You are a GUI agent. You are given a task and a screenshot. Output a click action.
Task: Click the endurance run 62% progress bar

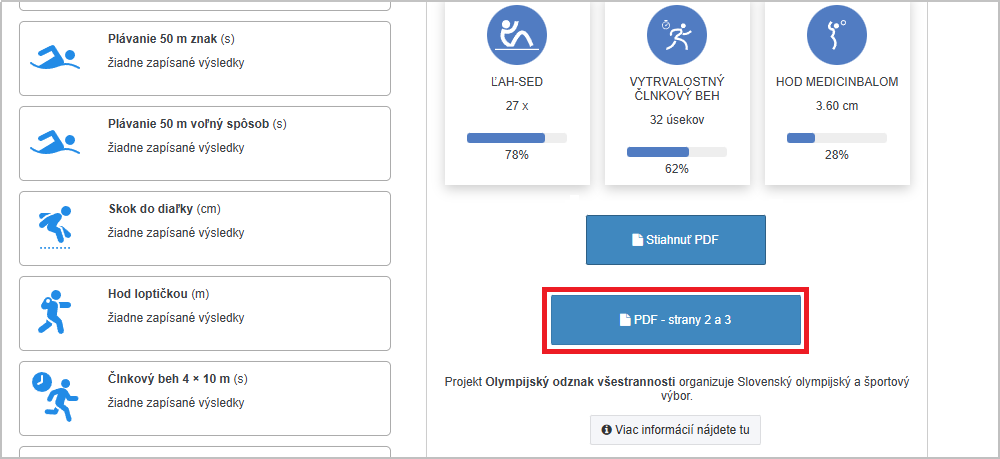pos(676,152)
